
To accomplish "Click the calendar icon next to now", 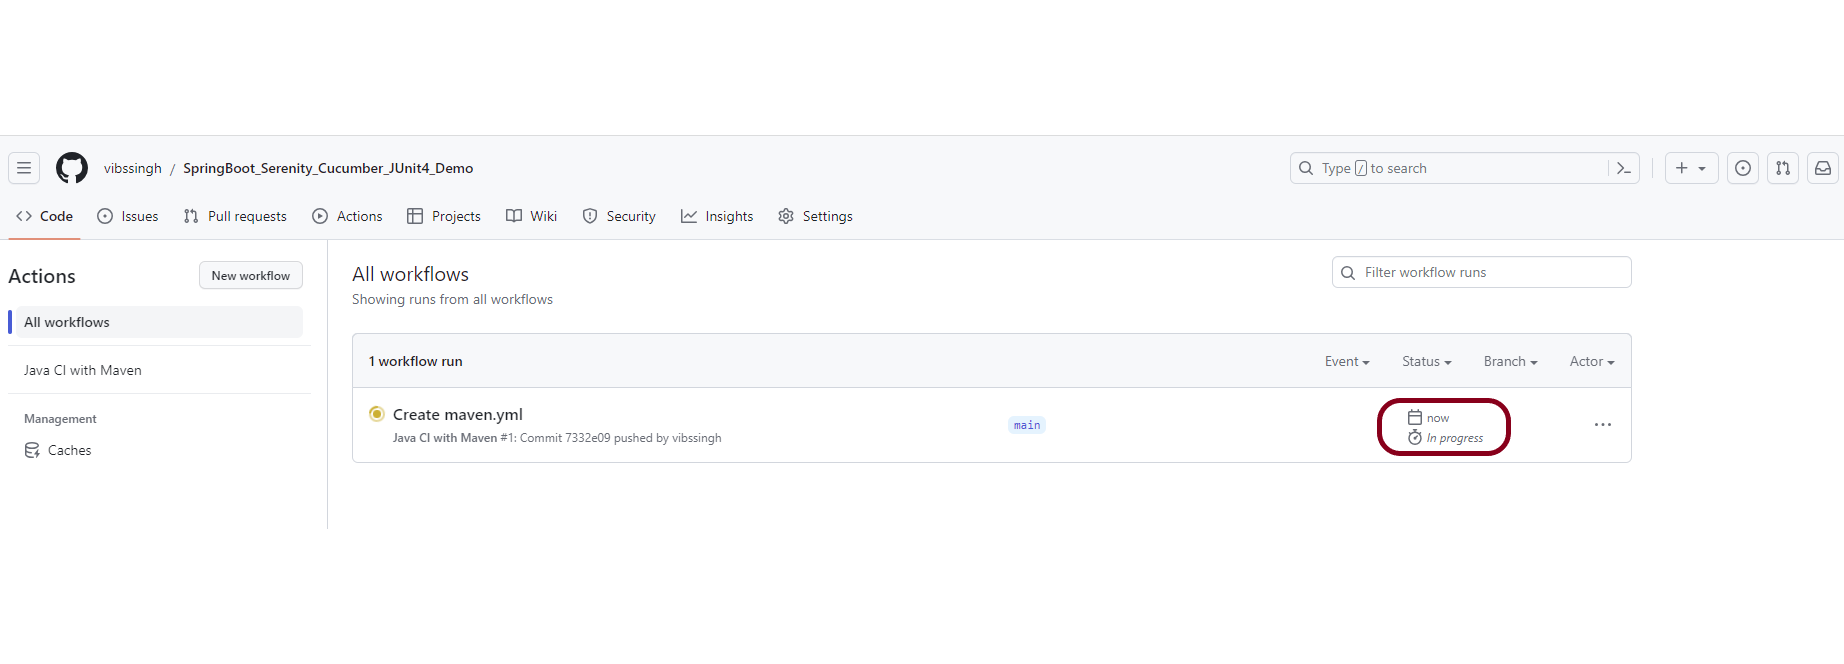I will tap(1415, 417).
